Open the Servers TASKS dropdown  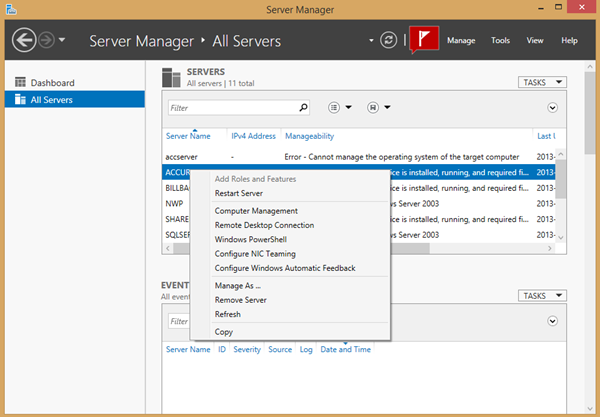[542, 82]
